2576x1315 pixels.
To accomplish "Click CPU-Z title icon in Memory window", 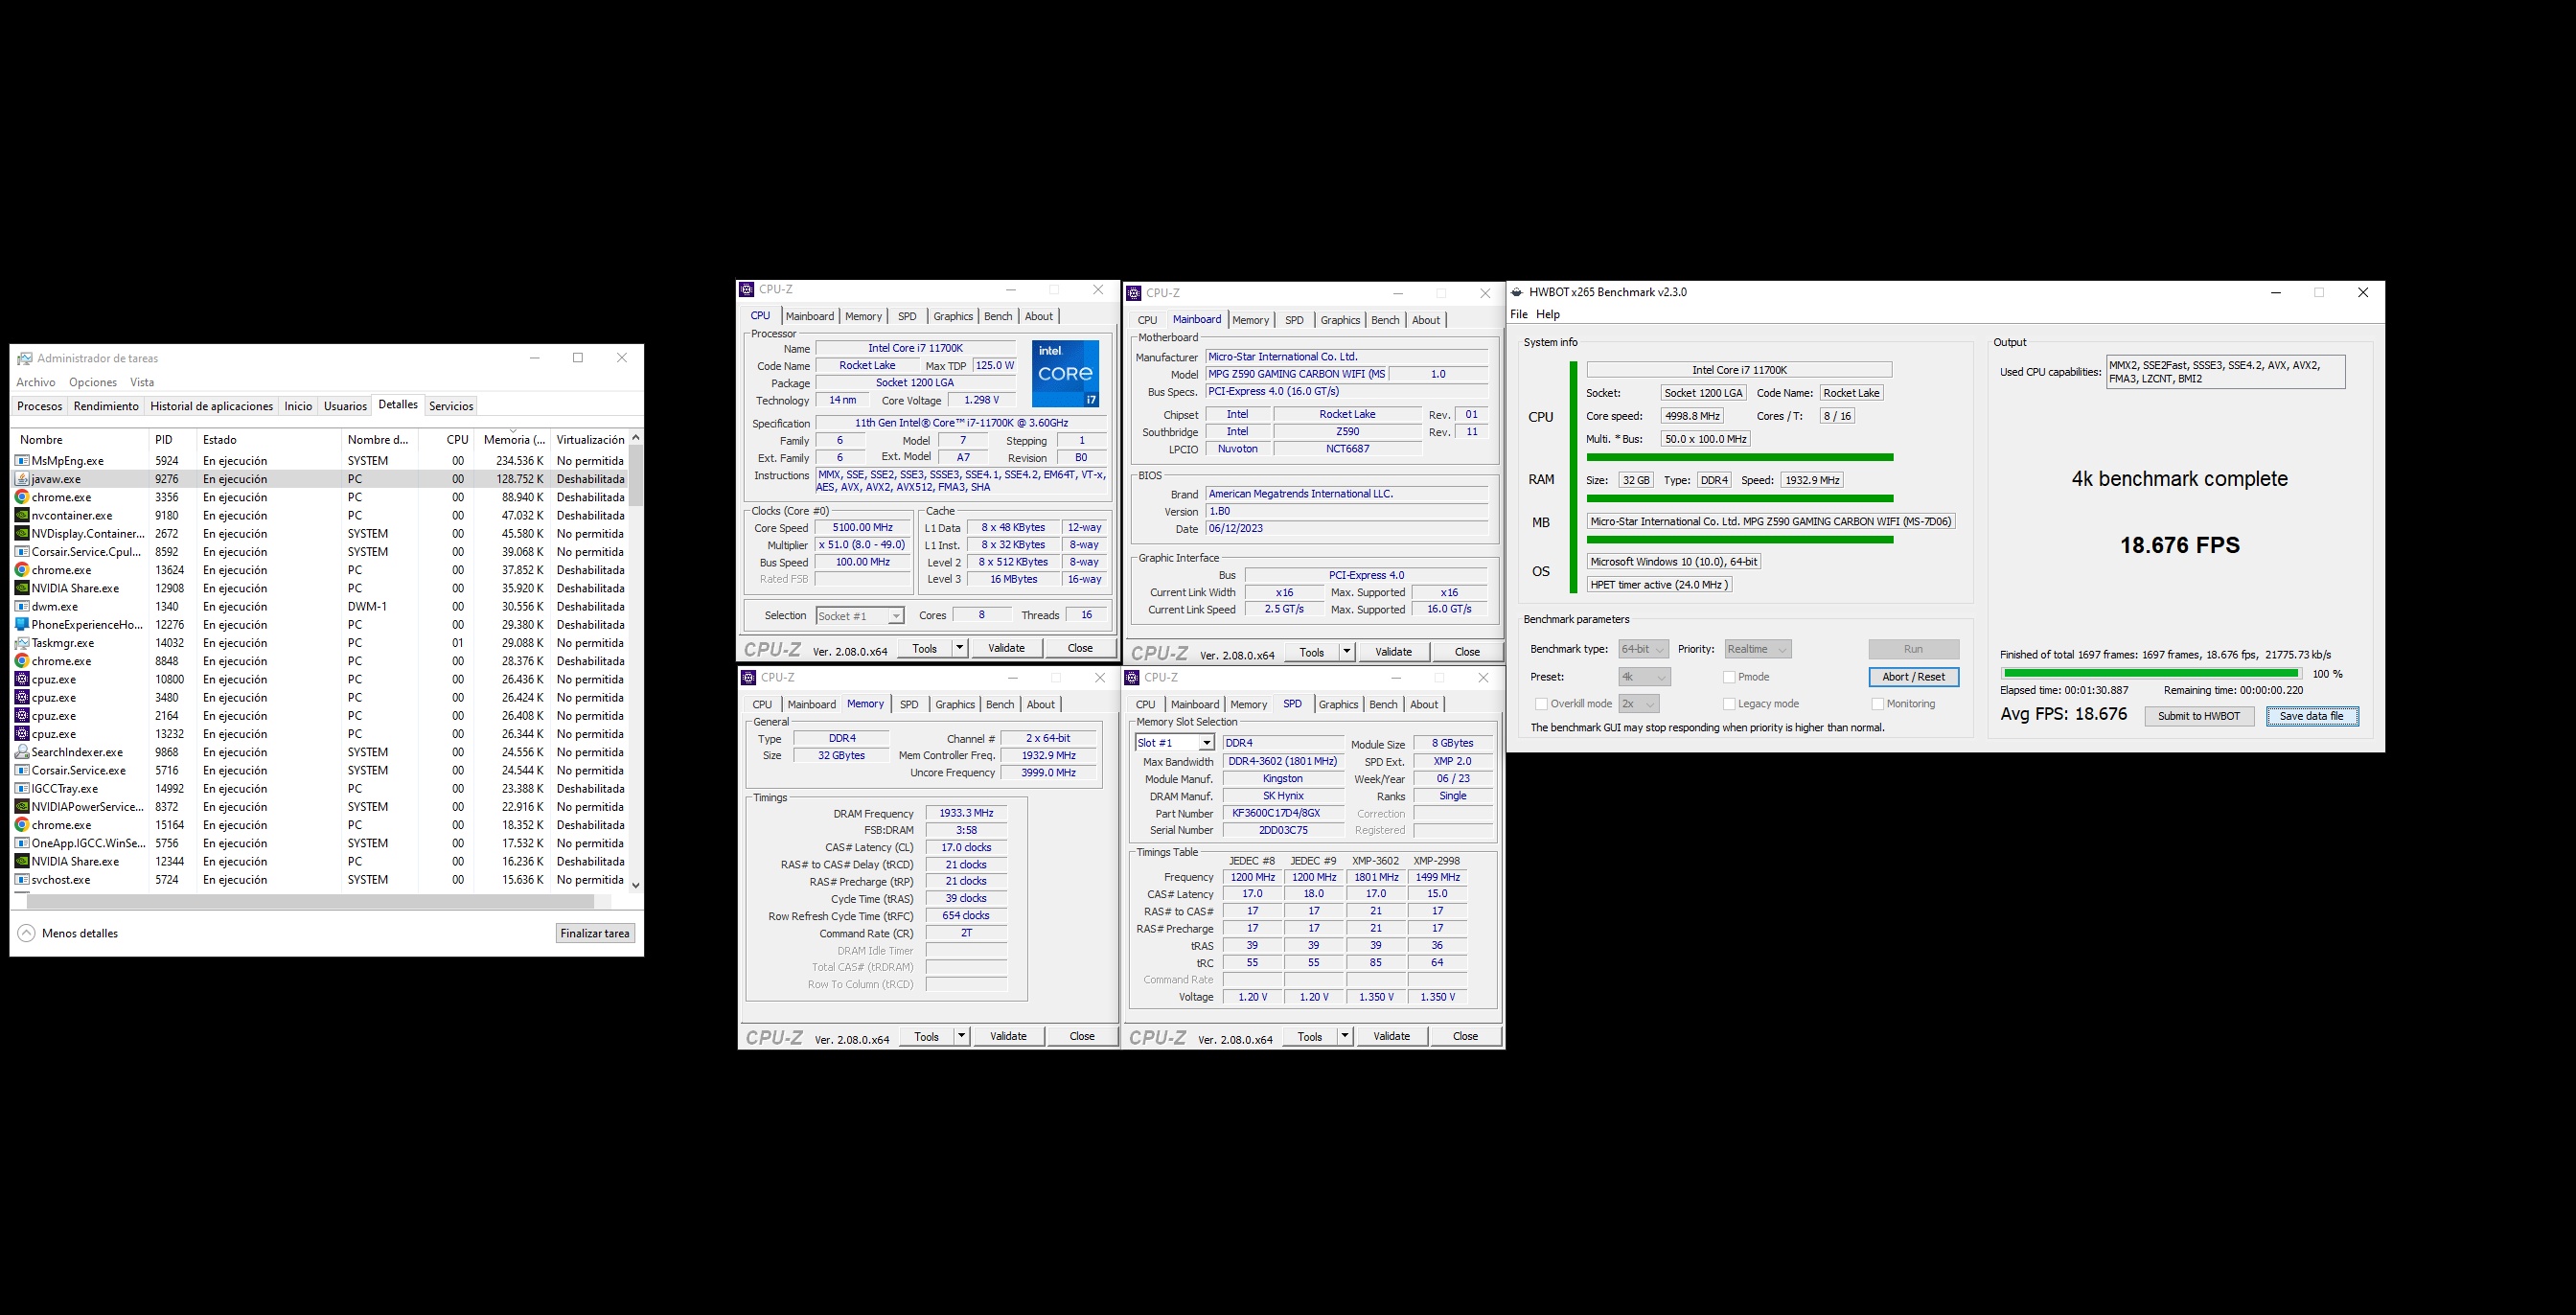I will coord(748,678).
